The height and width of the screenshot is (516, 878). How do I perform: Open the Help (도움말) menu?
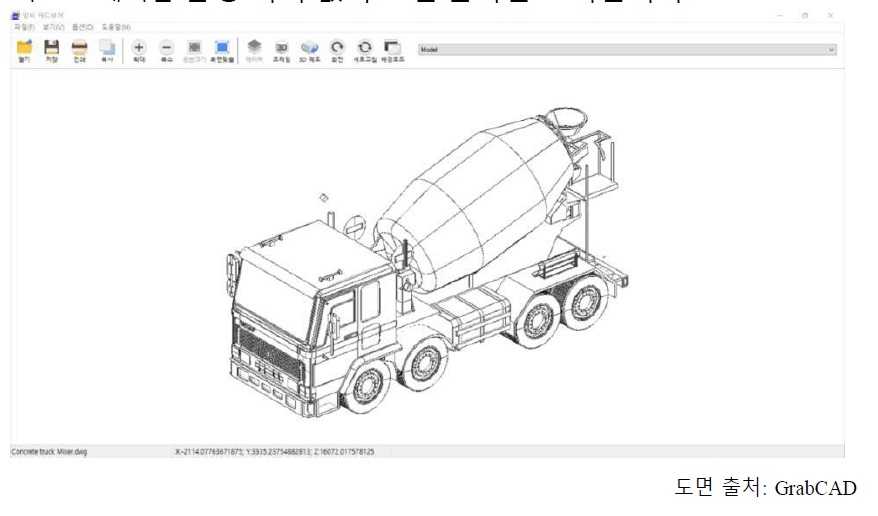(x=116, y=27)
